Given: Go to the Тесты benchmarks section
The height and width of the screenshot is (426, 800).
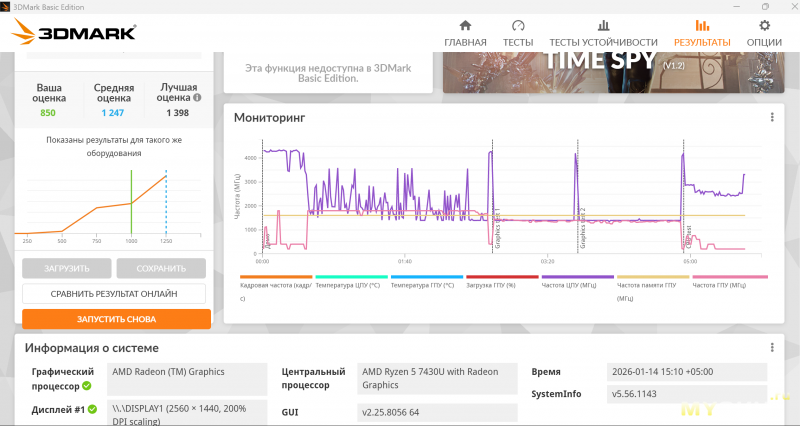Looking at the screenshot, I should tap(517, 33).
